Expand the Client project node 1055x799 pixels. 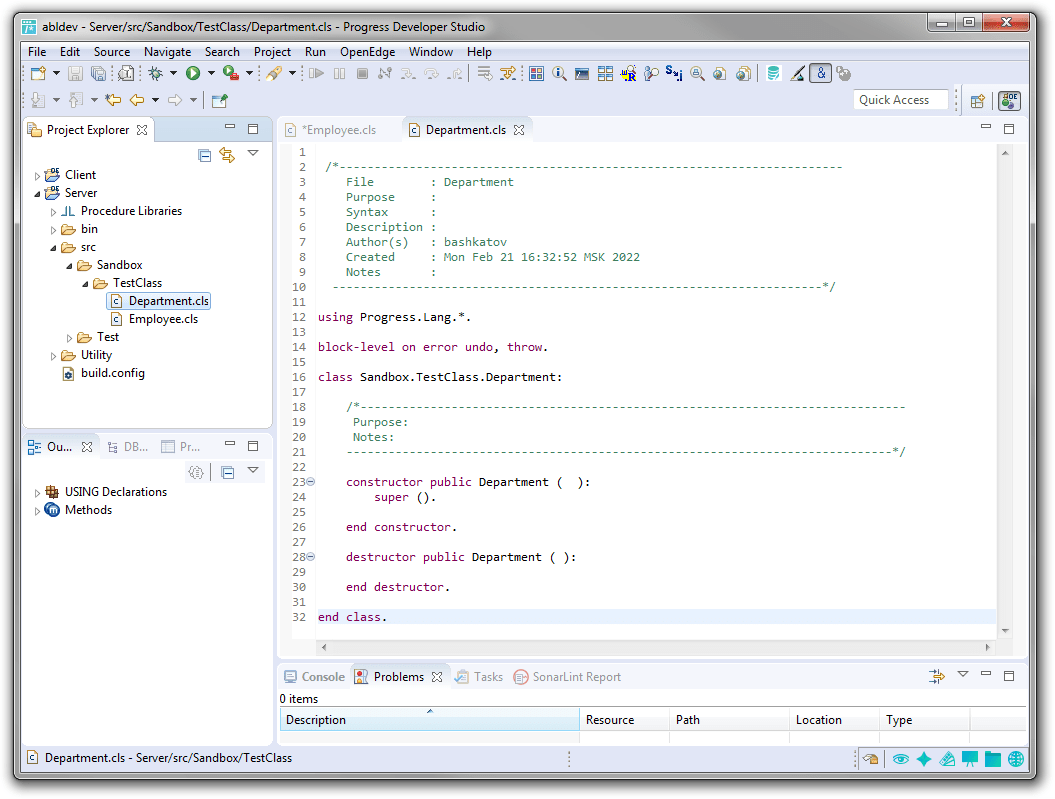[x=37, y=176]
